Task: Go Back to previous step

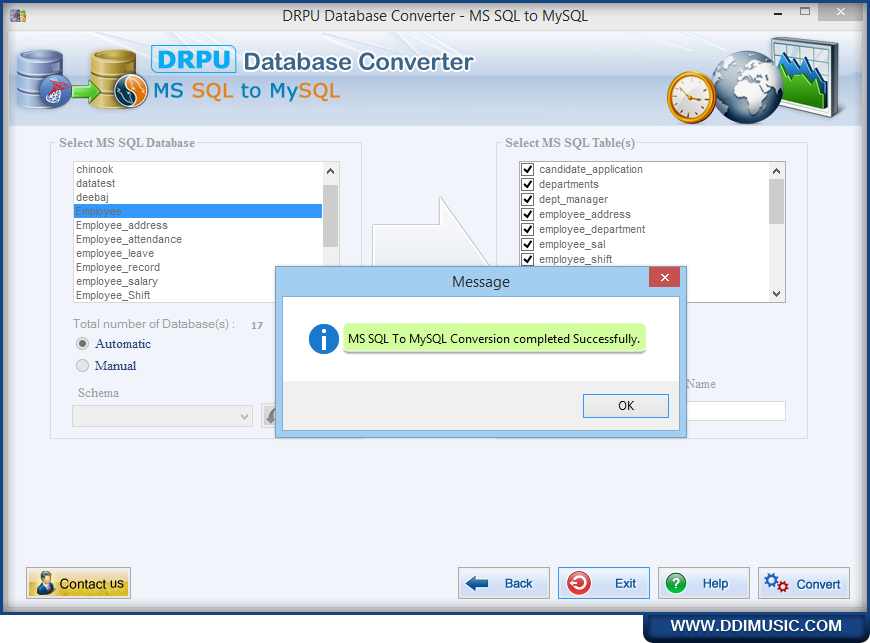Action: point(503,583)
